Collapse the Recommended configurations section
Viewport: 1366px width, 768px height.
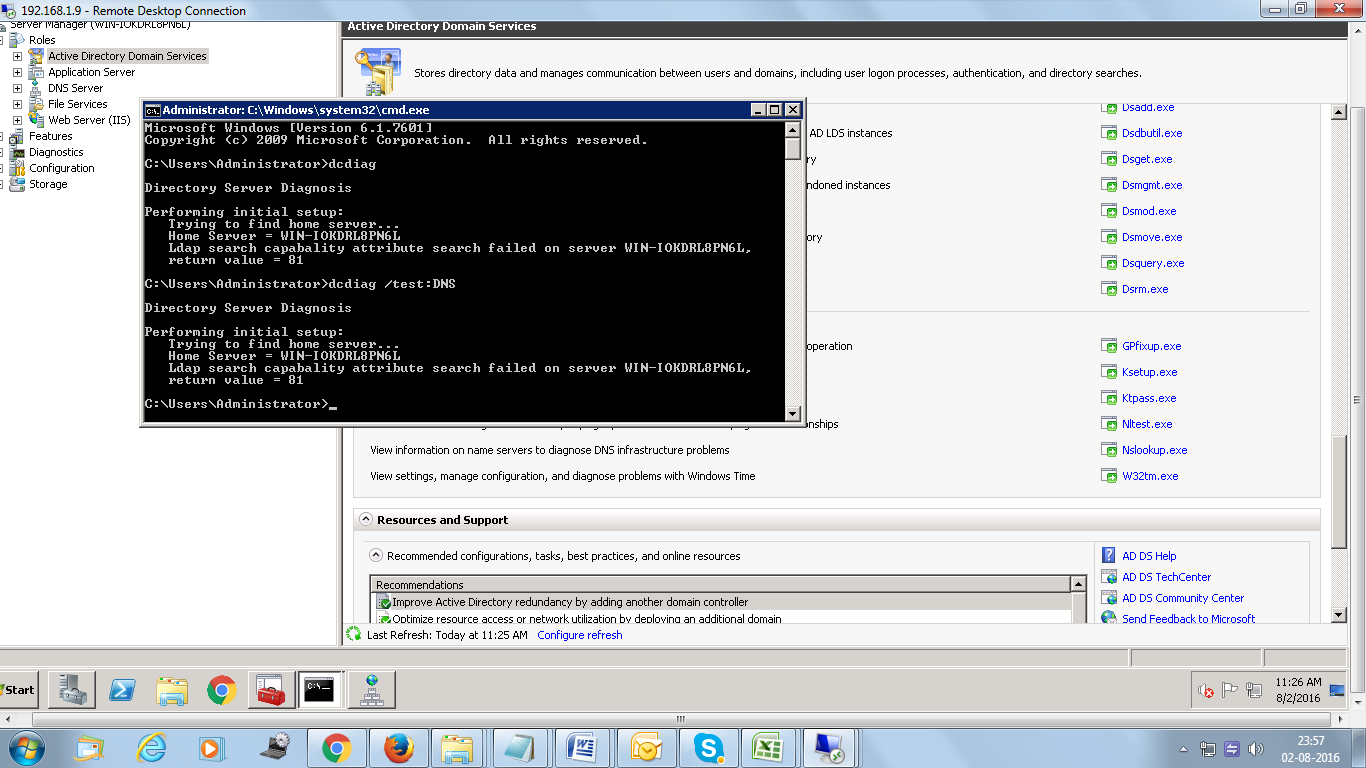click(x=376, y=555)
